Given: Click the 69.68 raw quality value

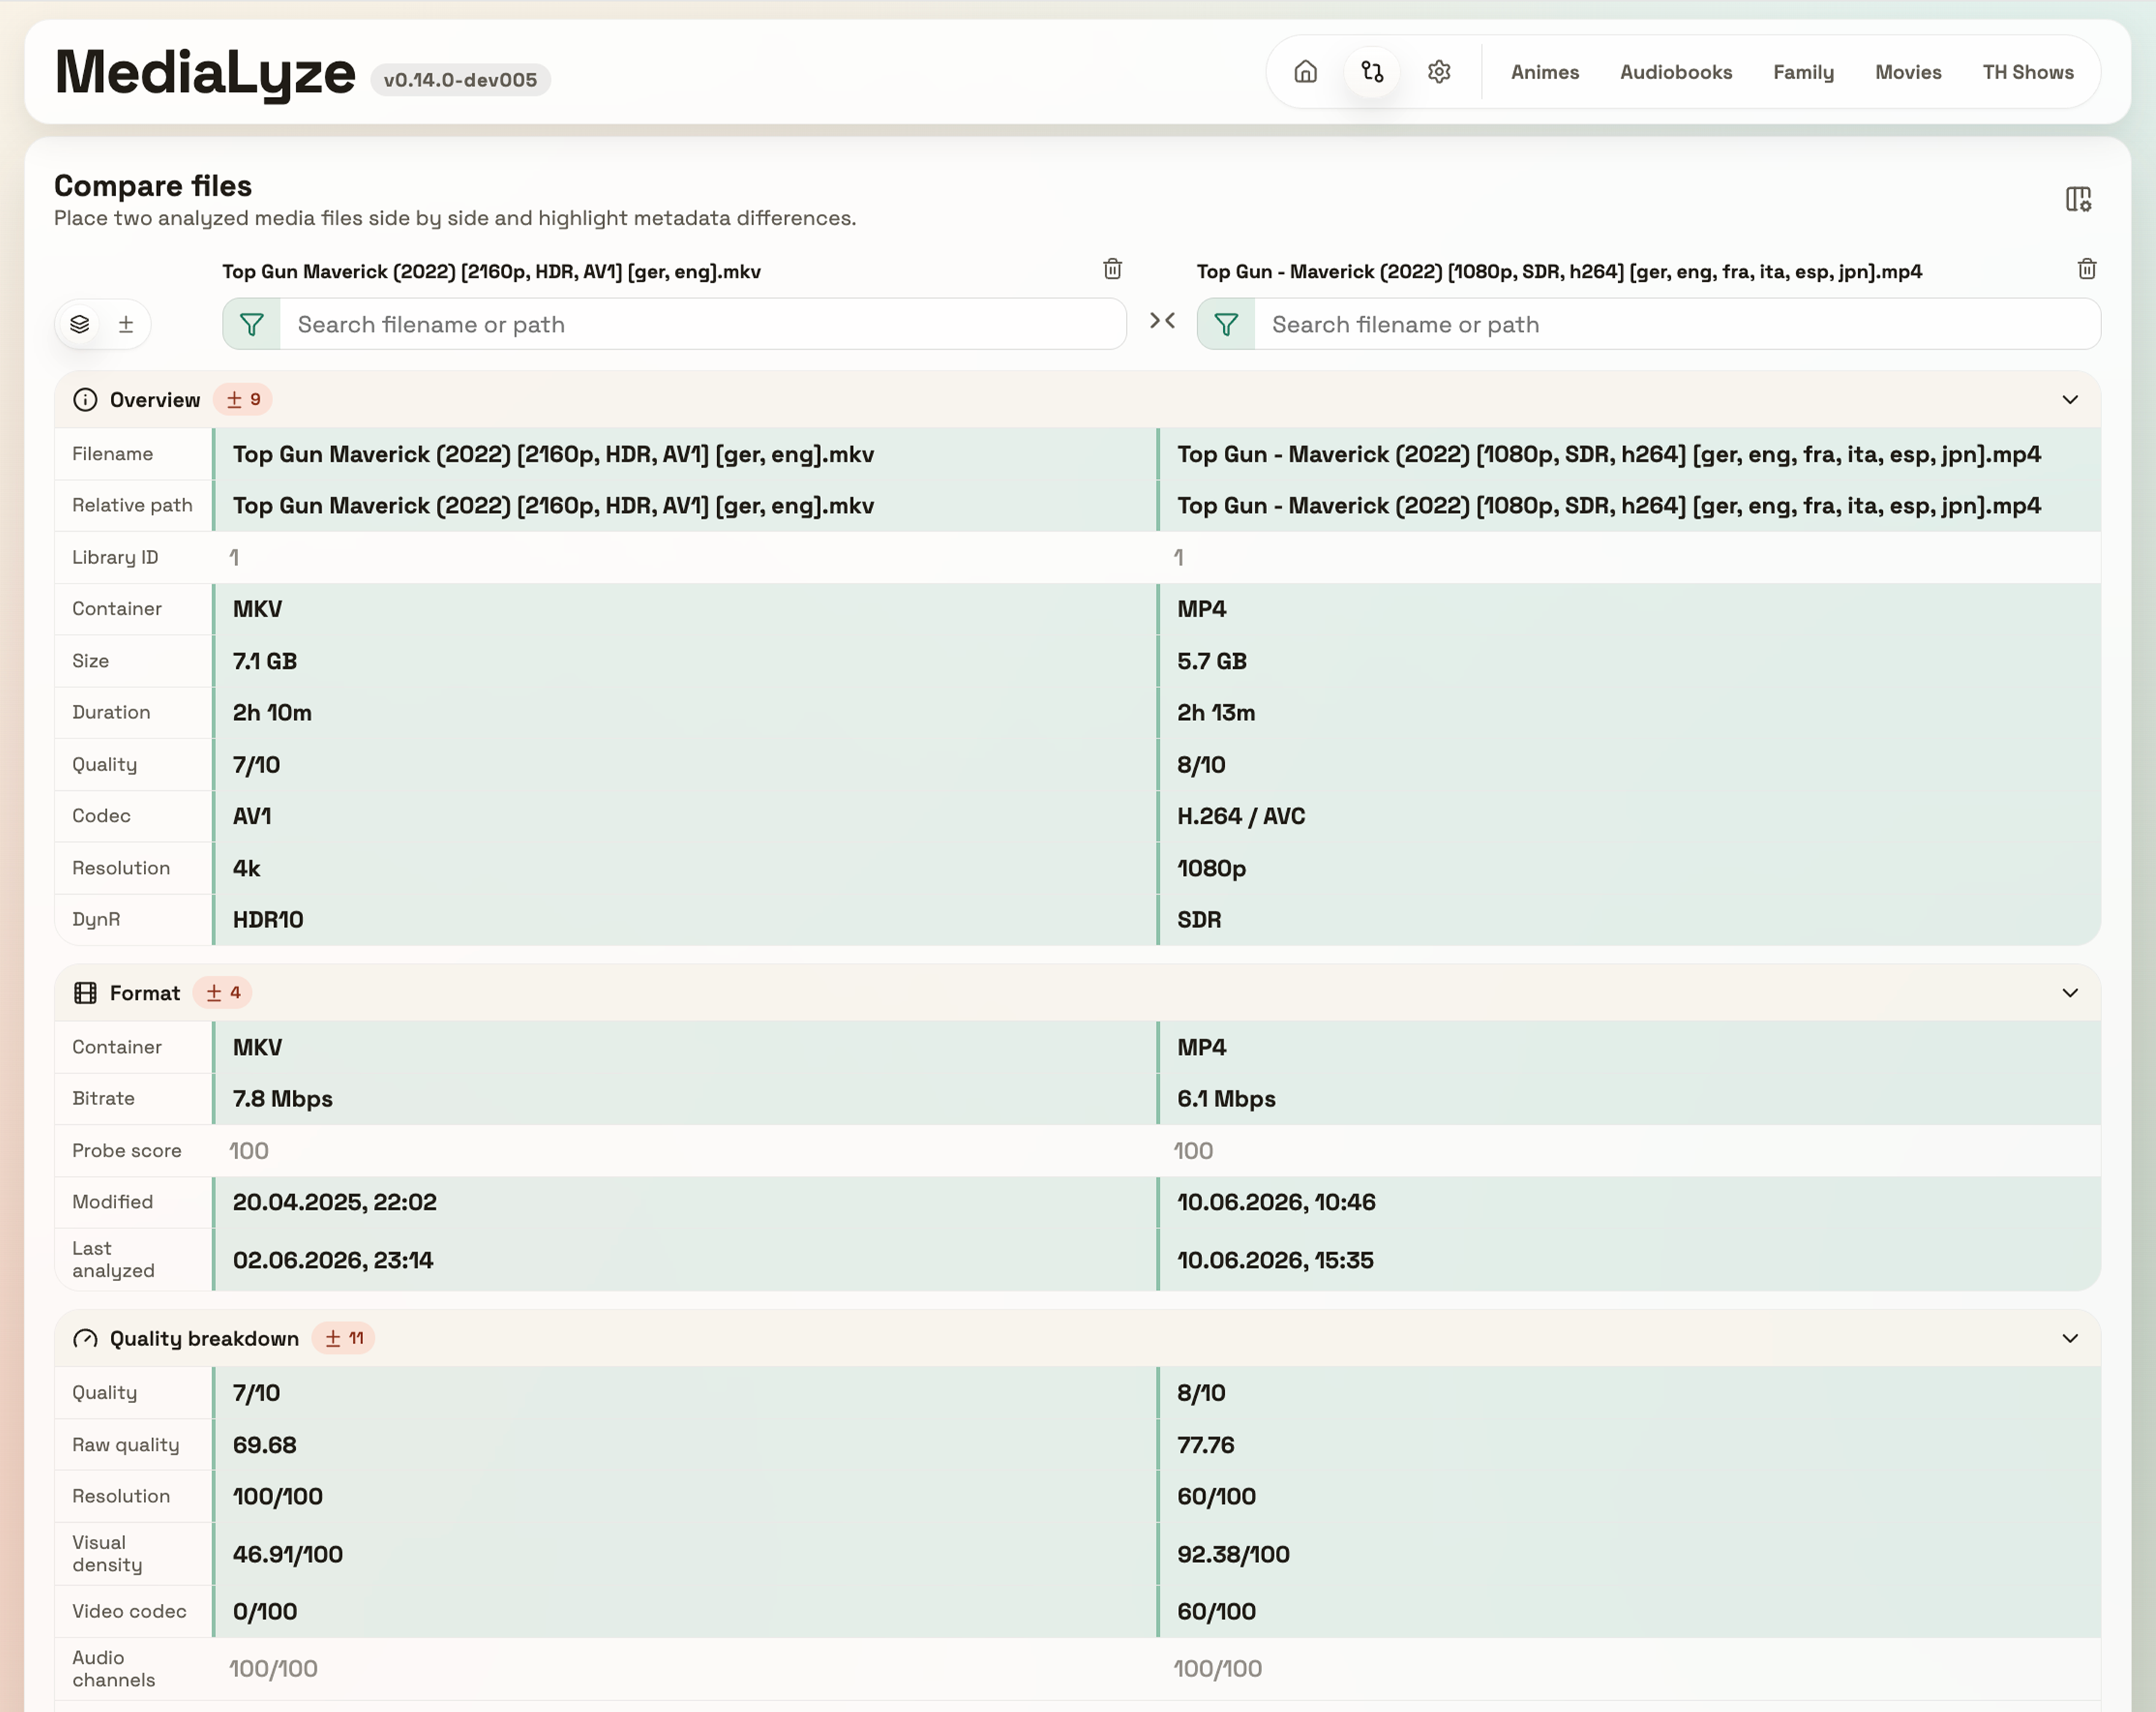Looking at the screenshot, I should 264,1445.
